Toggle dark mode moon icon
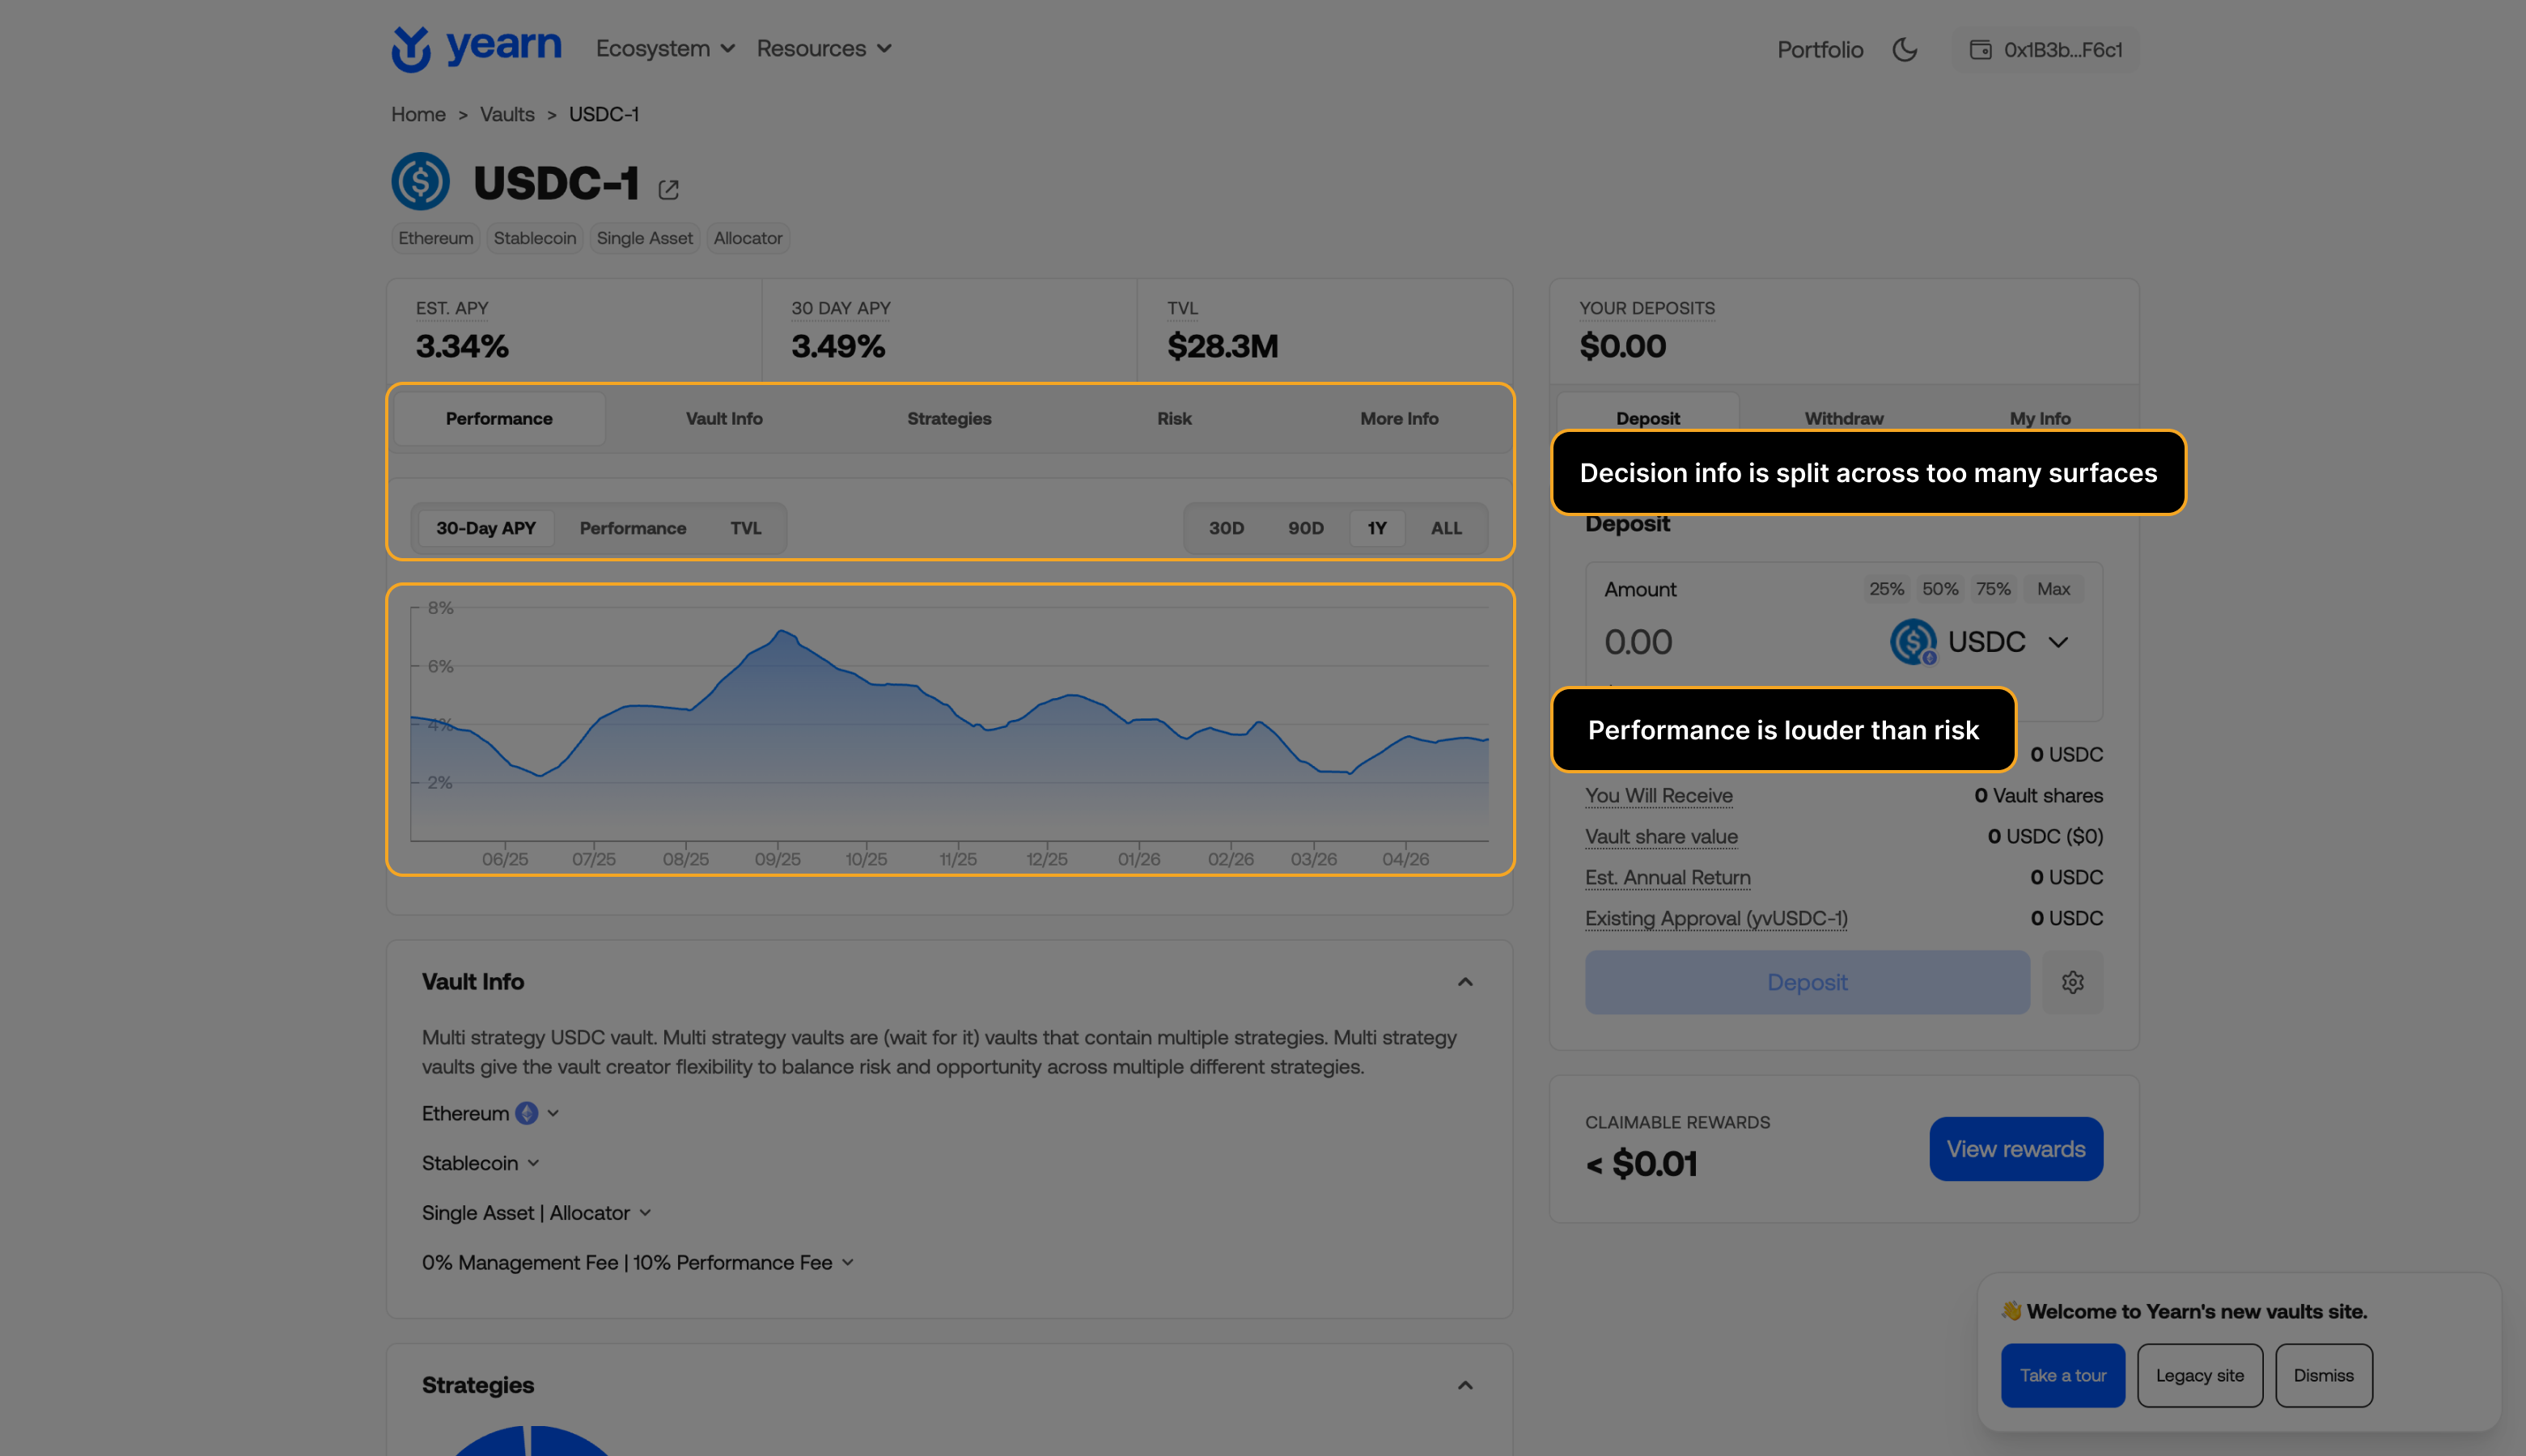 1904,49
